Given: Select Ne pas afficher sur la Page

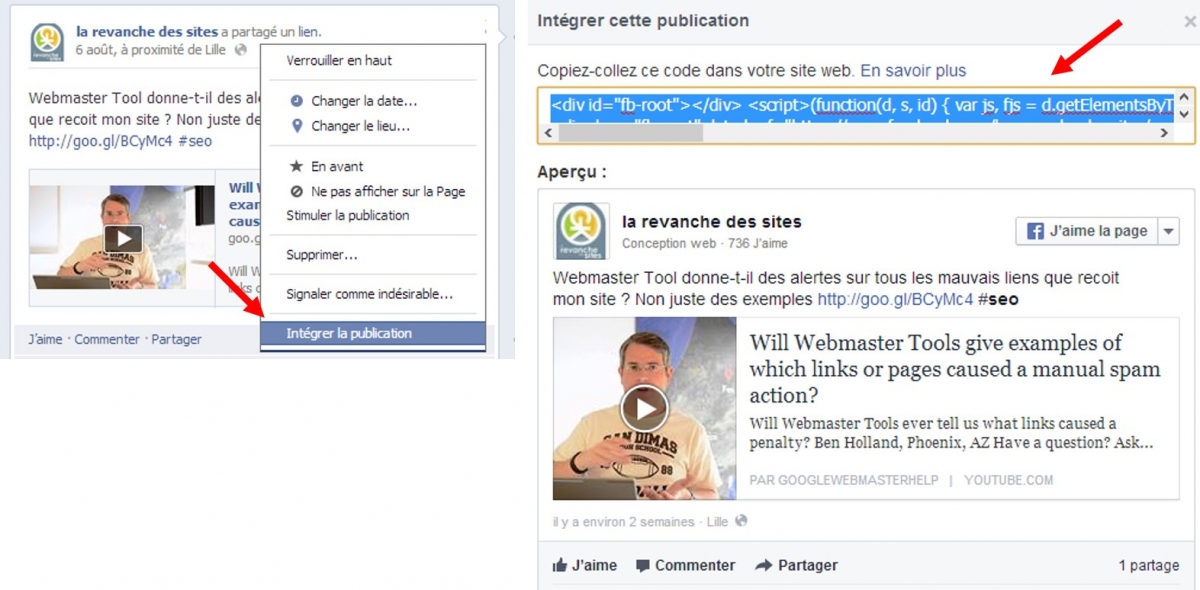Looking at the screenshot, I should click(x=373, y=191).
